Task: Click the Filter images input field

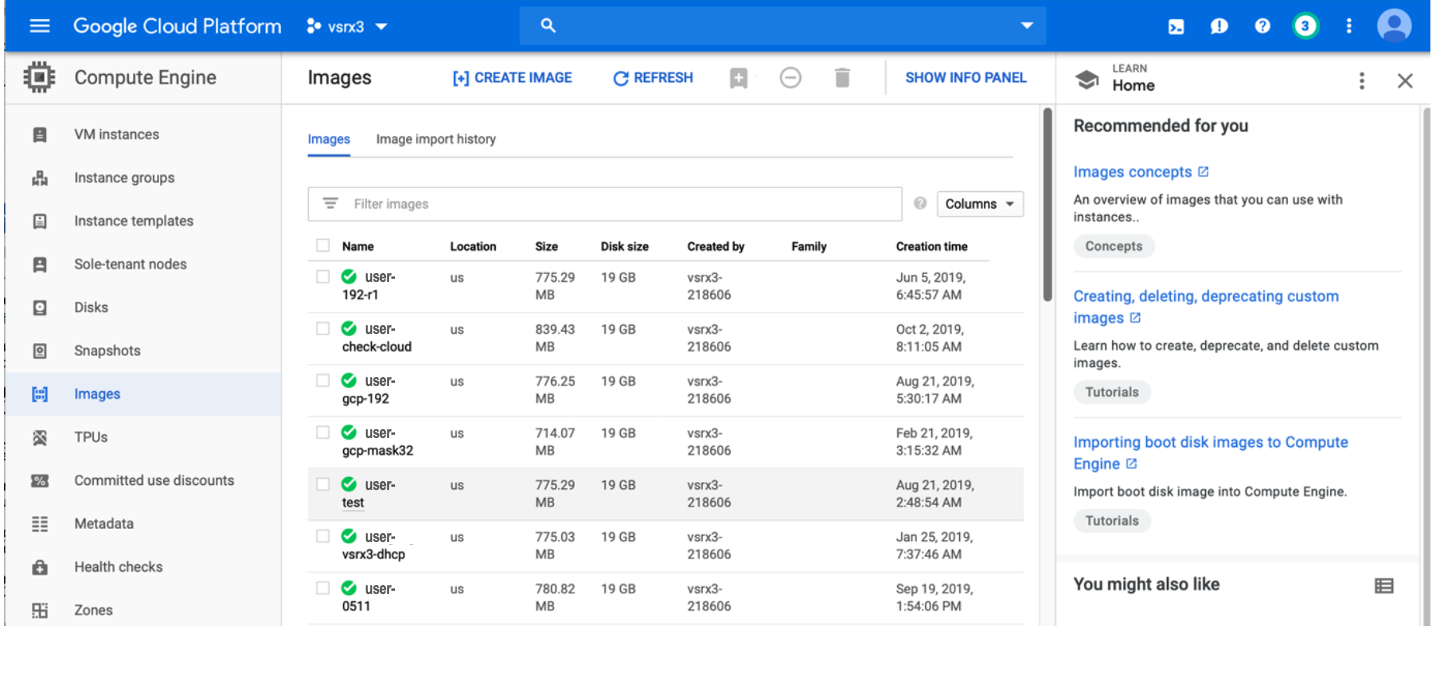Action: (620, 204)
